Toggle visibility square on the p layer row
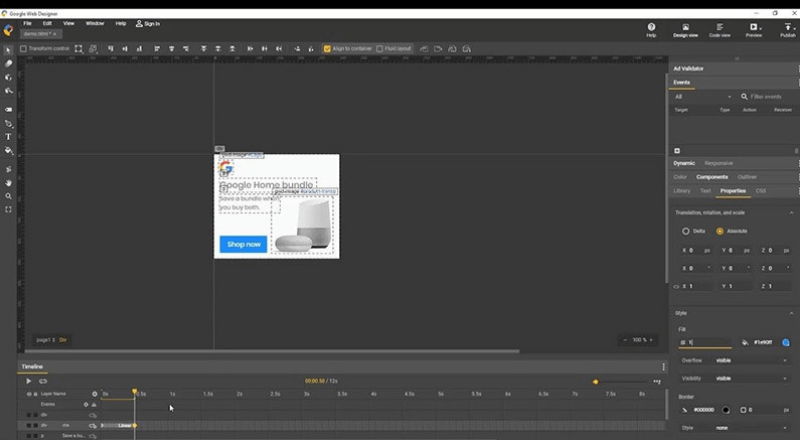The height and width of the screenshot is (440, 800). point(29,436)
